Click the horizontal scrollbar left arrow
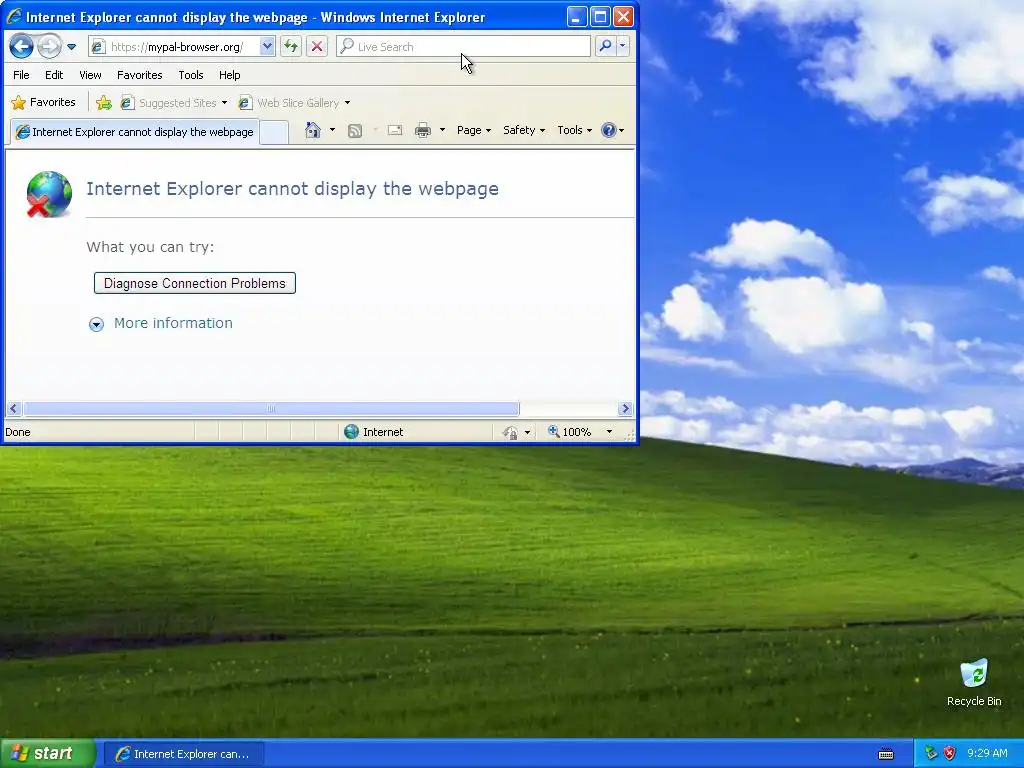 [x=14, y=409]
